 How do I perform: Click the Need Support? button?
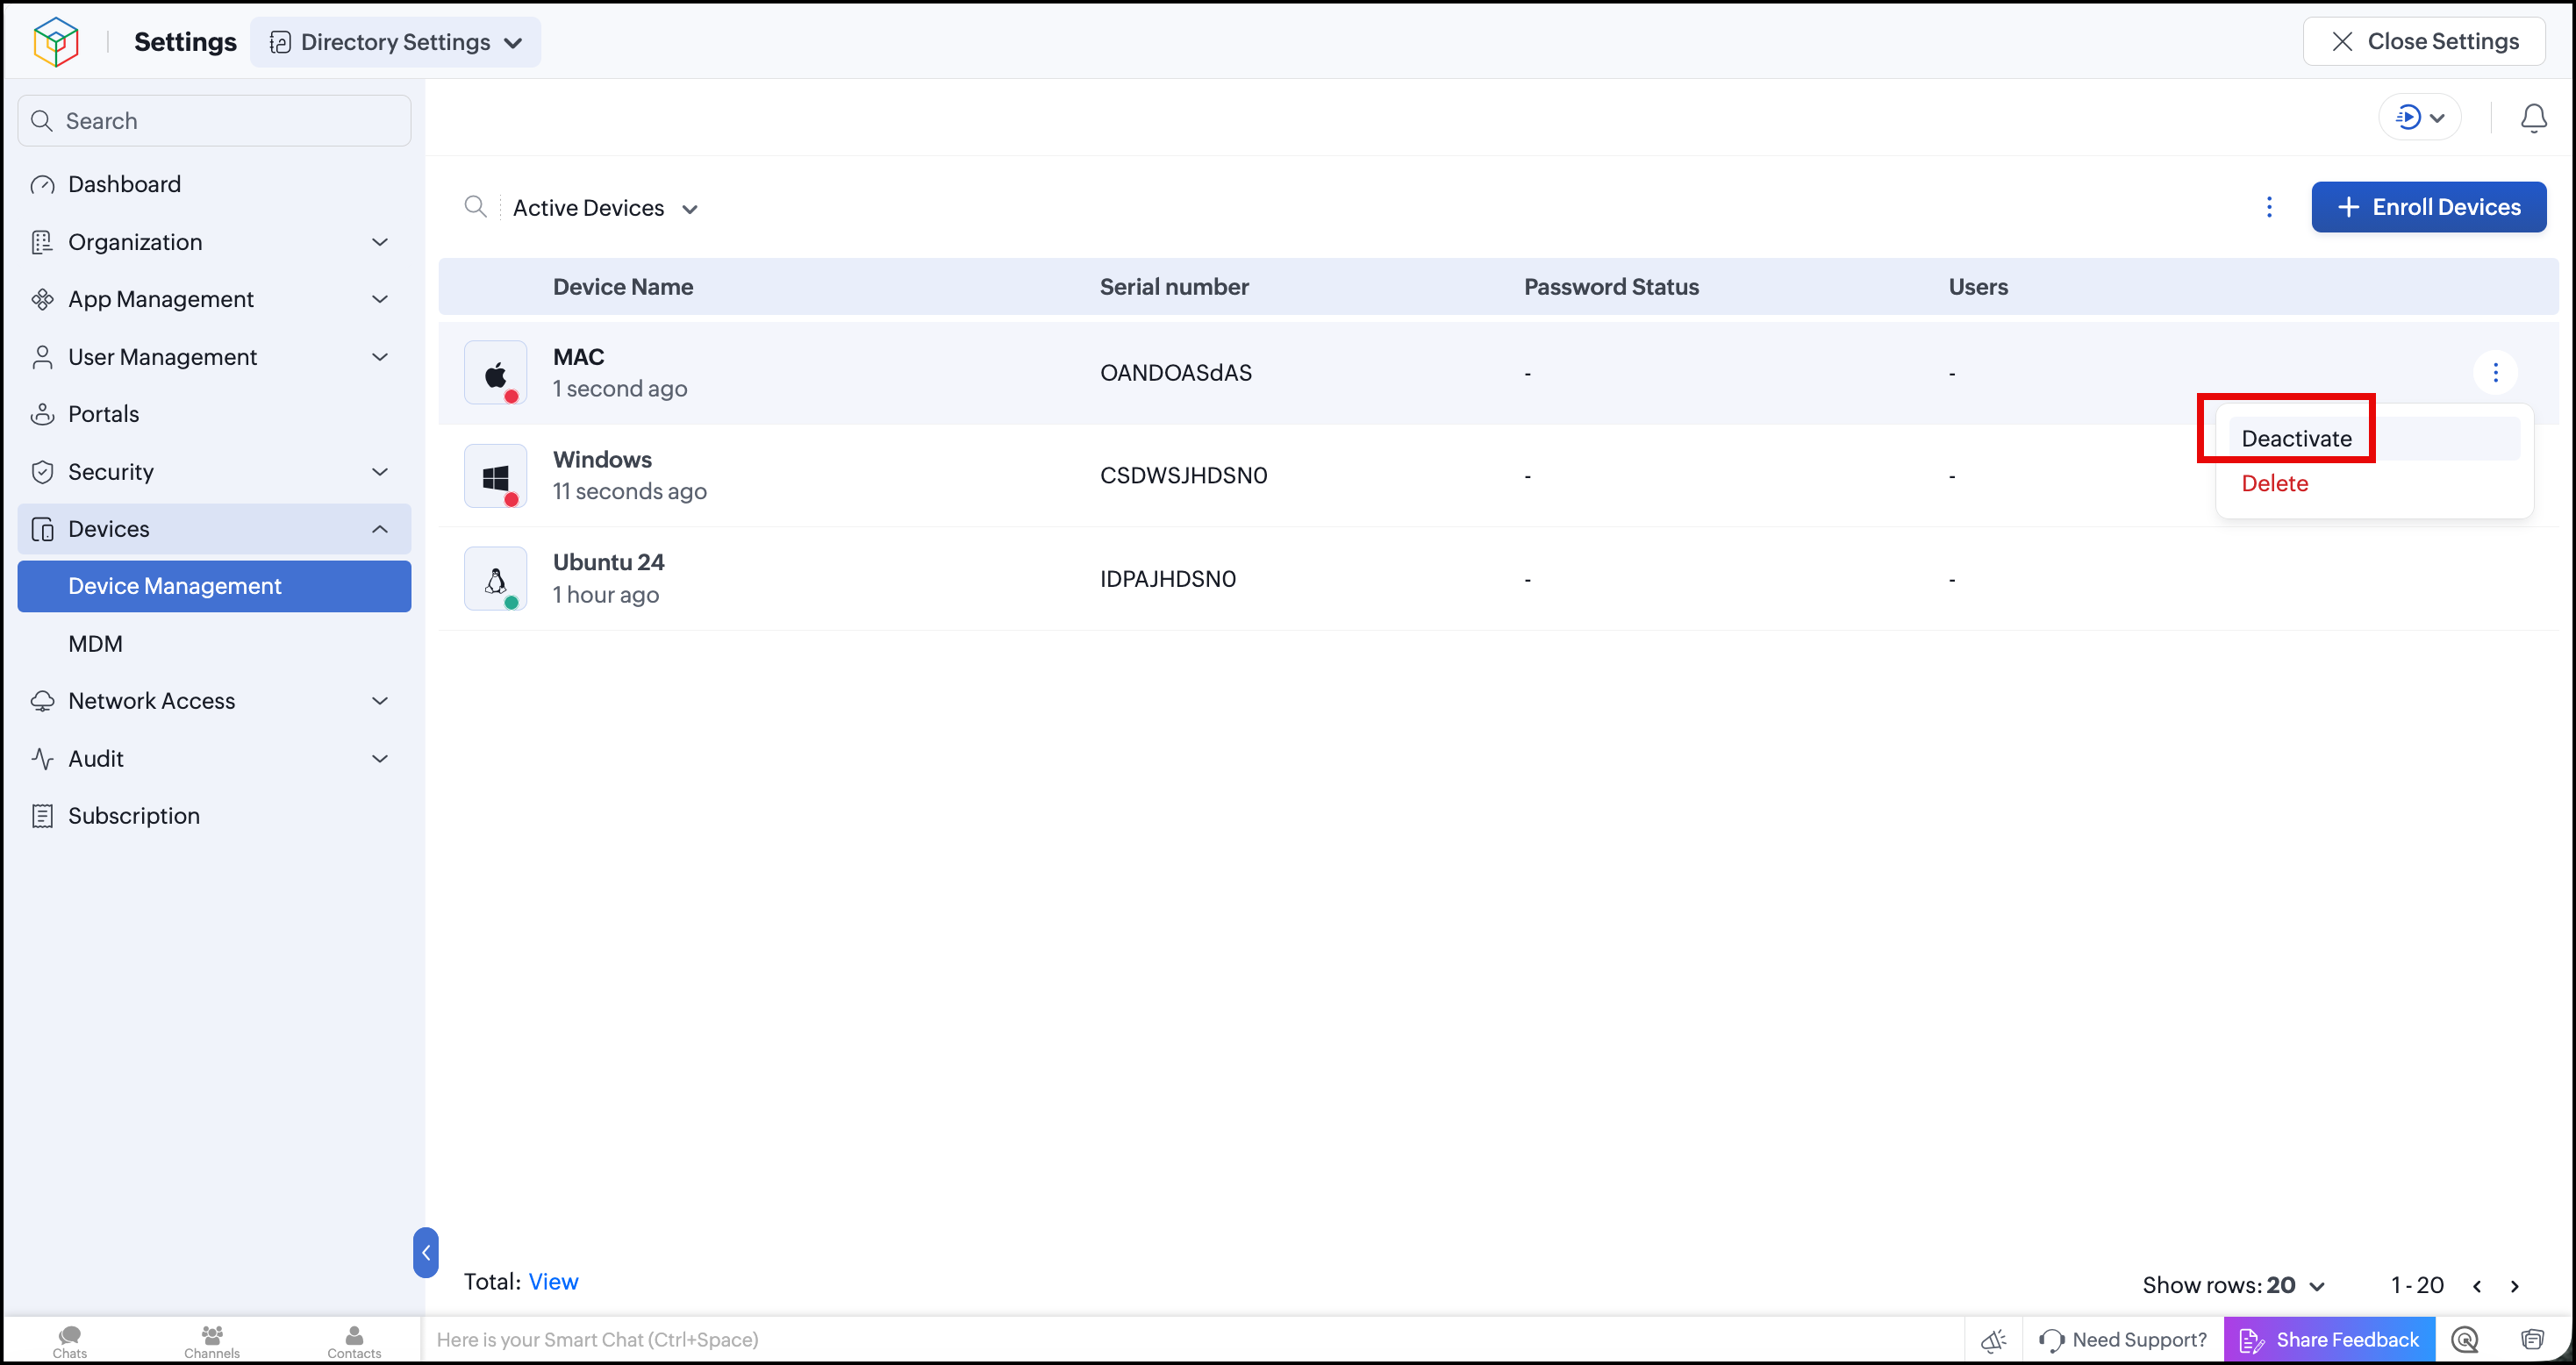pyautogui.click(x=2123, y=1340)
